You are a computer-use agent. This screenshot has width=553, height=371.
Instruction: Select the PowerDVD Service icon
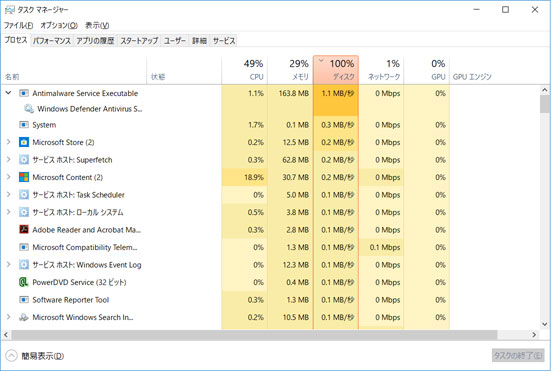[x=24, y=282]
